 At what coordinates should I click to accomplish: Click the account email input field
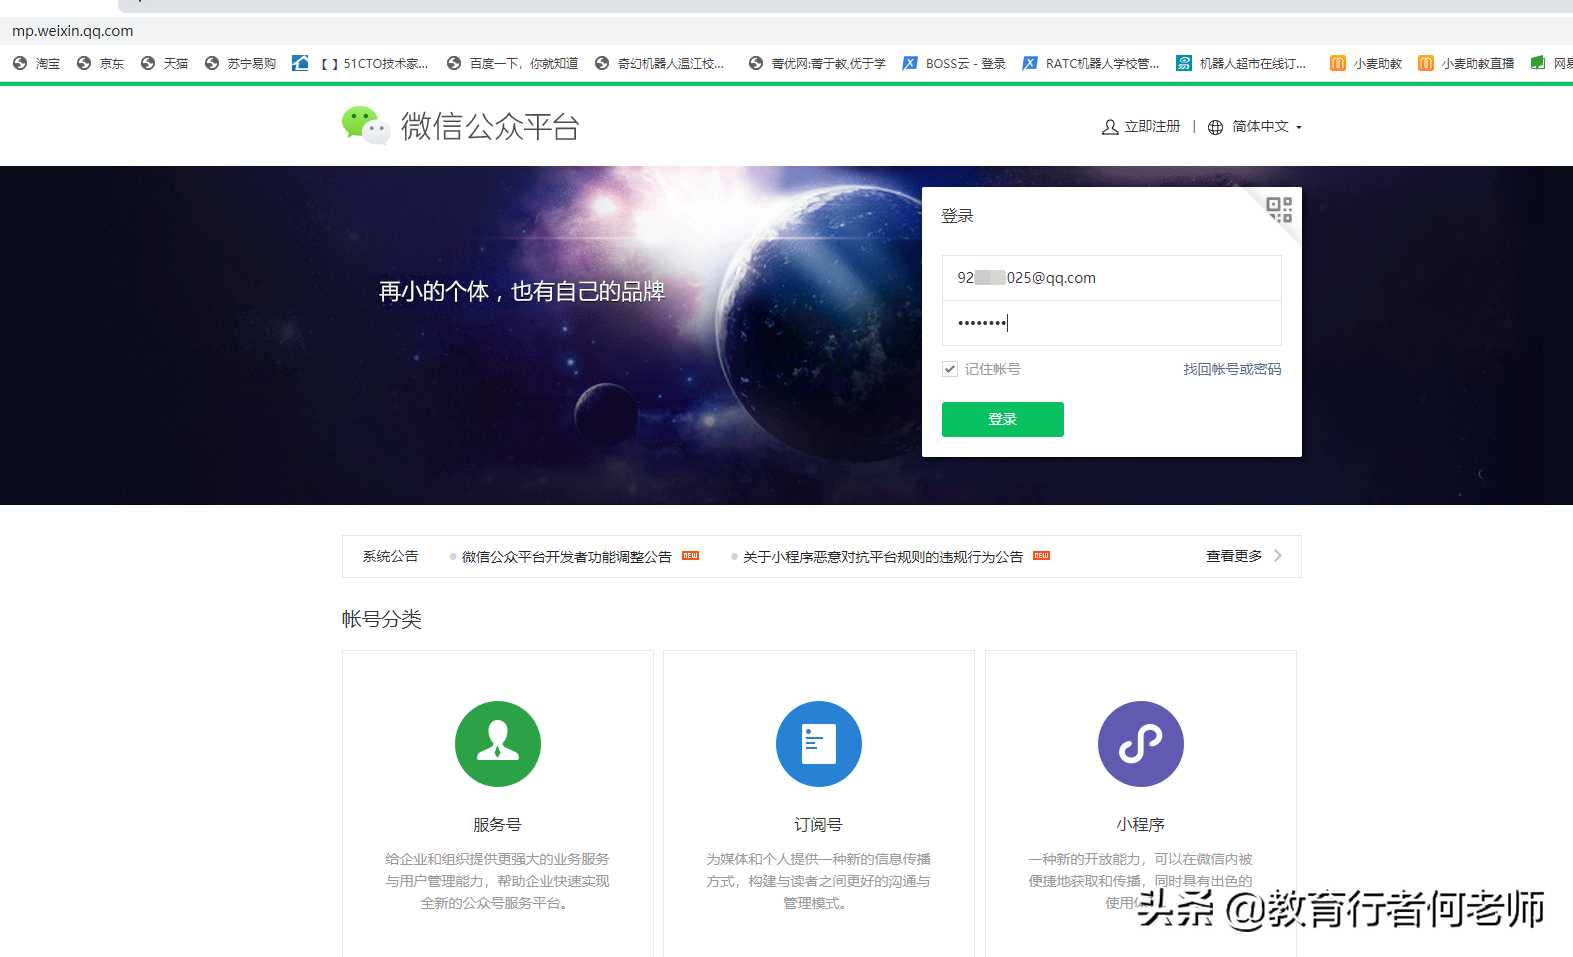[1112, 278]
